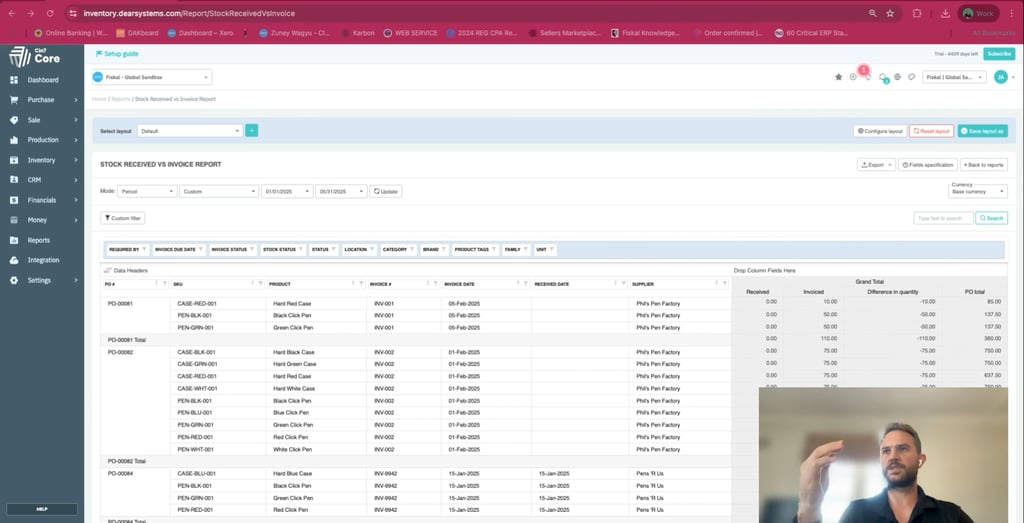Open the Export dropdown button

(x=876, y=165)
